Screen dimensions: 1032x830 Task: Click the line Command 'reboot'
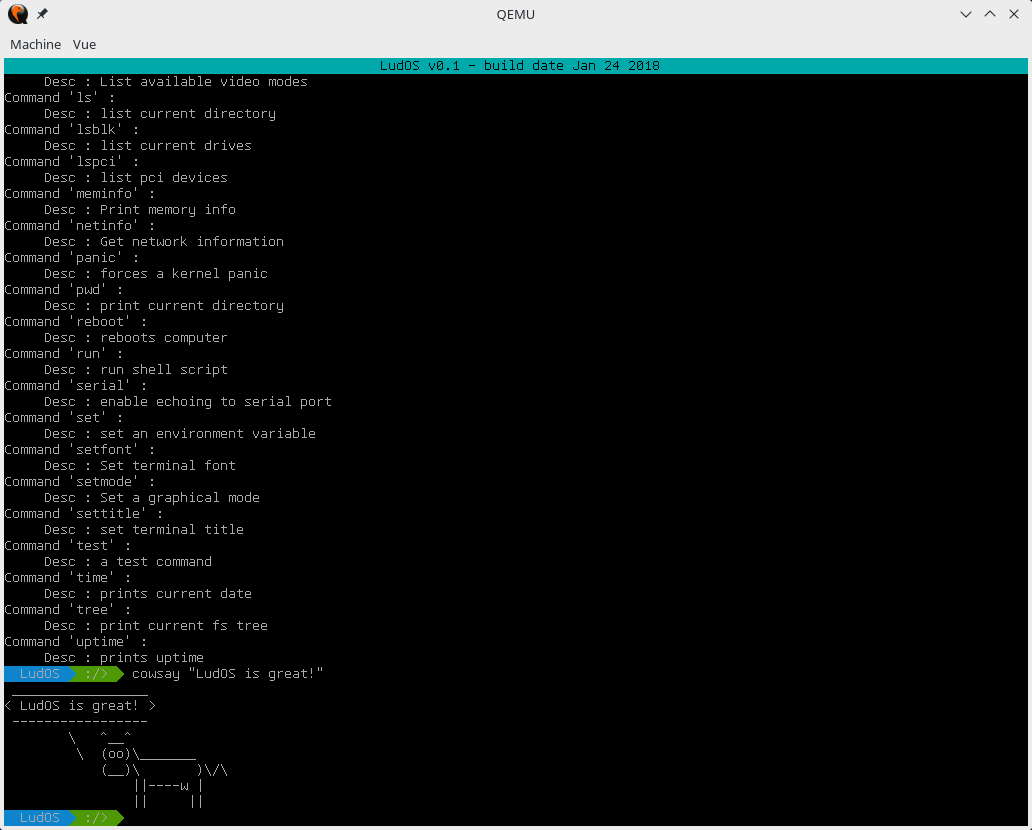76,321
